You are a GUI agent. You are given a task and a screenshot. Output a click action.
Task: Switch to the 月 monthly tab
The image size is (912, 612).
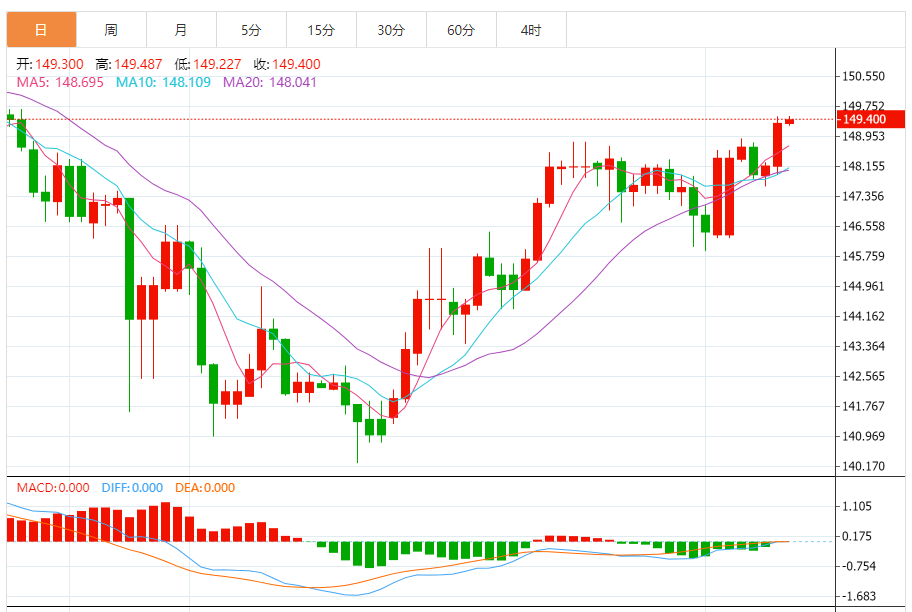[181, 30]
